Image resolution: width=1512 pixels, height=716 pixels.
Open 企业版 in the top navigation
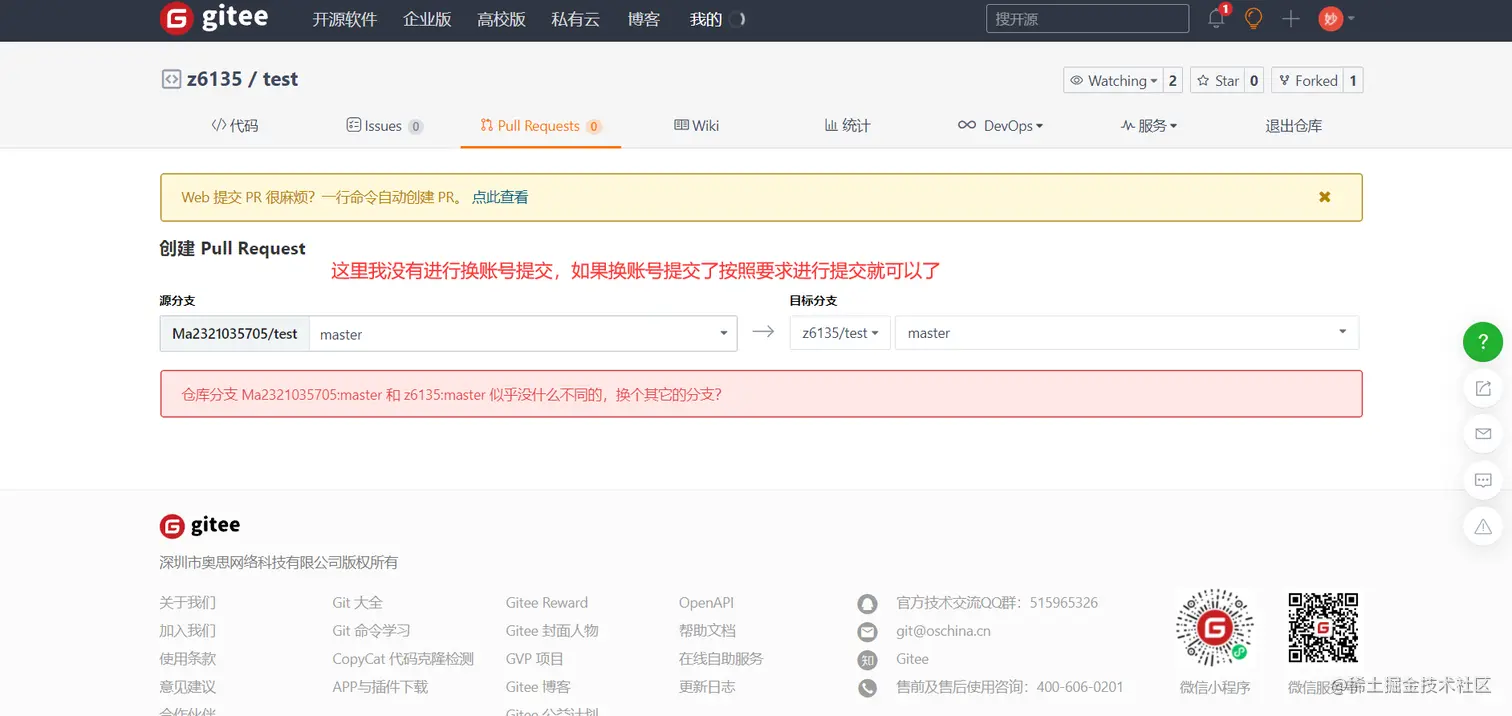tap(427, 19)
